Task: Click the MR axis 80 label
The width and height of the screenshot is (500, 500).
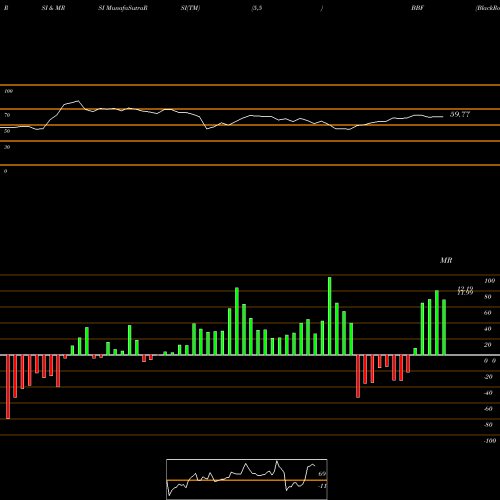Action: 487,297
